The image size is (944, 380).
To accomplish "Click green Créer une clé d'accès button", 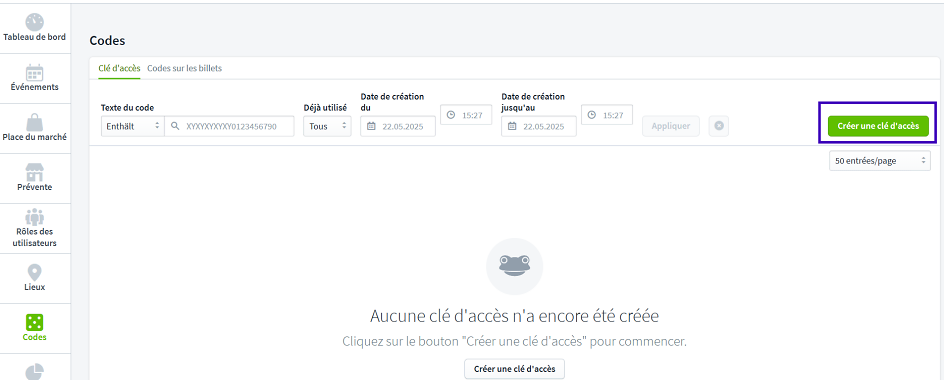I will [x=878, y=126].
